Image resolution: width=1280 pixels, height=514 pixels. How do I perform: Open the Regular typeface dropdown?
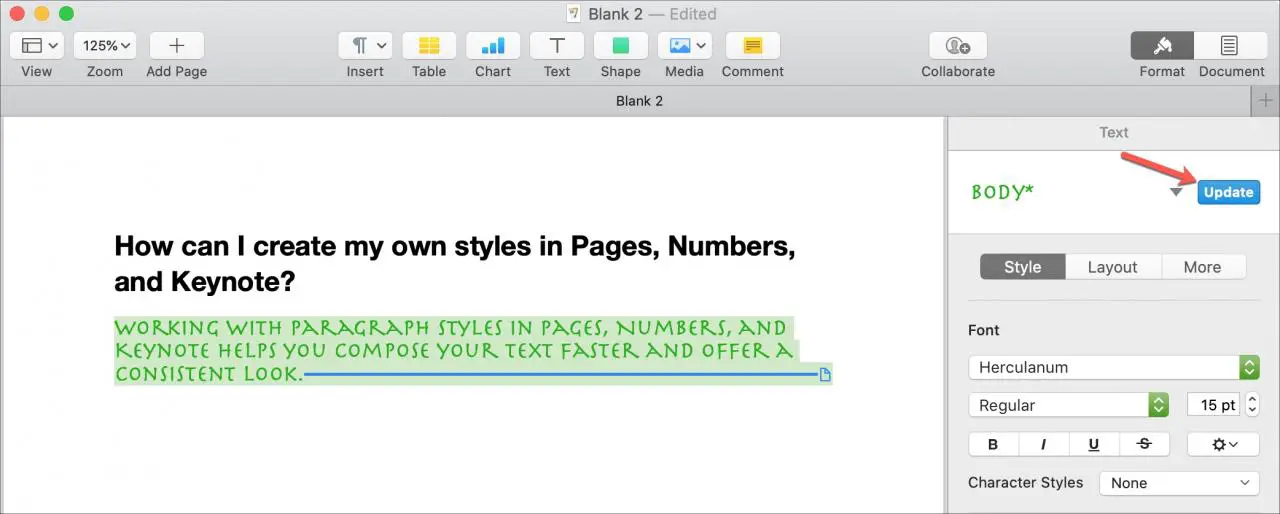click(1068, 405)
